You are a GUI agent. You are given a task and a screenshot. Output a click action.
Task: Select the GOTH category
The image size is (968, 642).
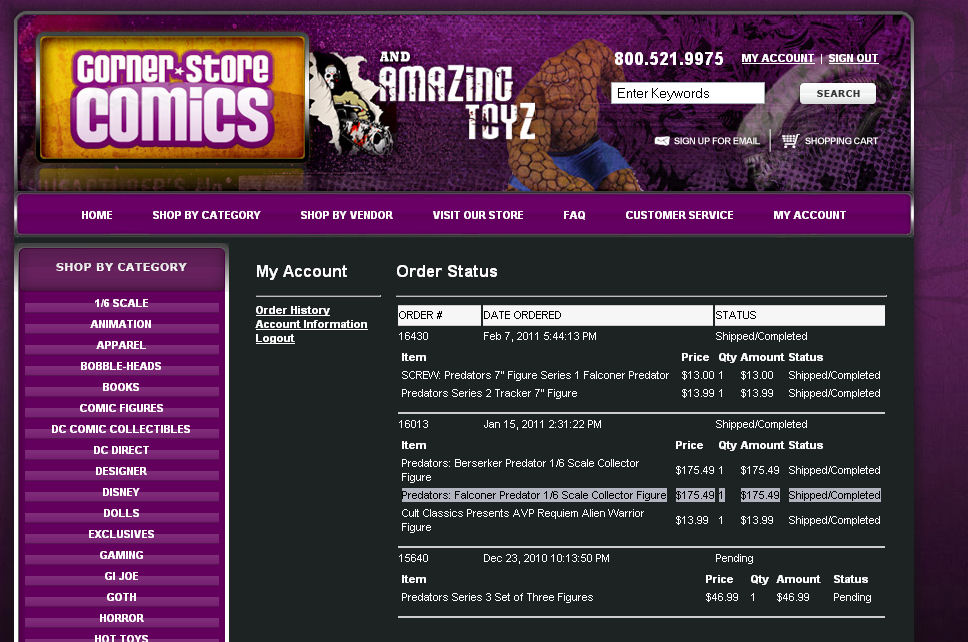pos(121,597)
